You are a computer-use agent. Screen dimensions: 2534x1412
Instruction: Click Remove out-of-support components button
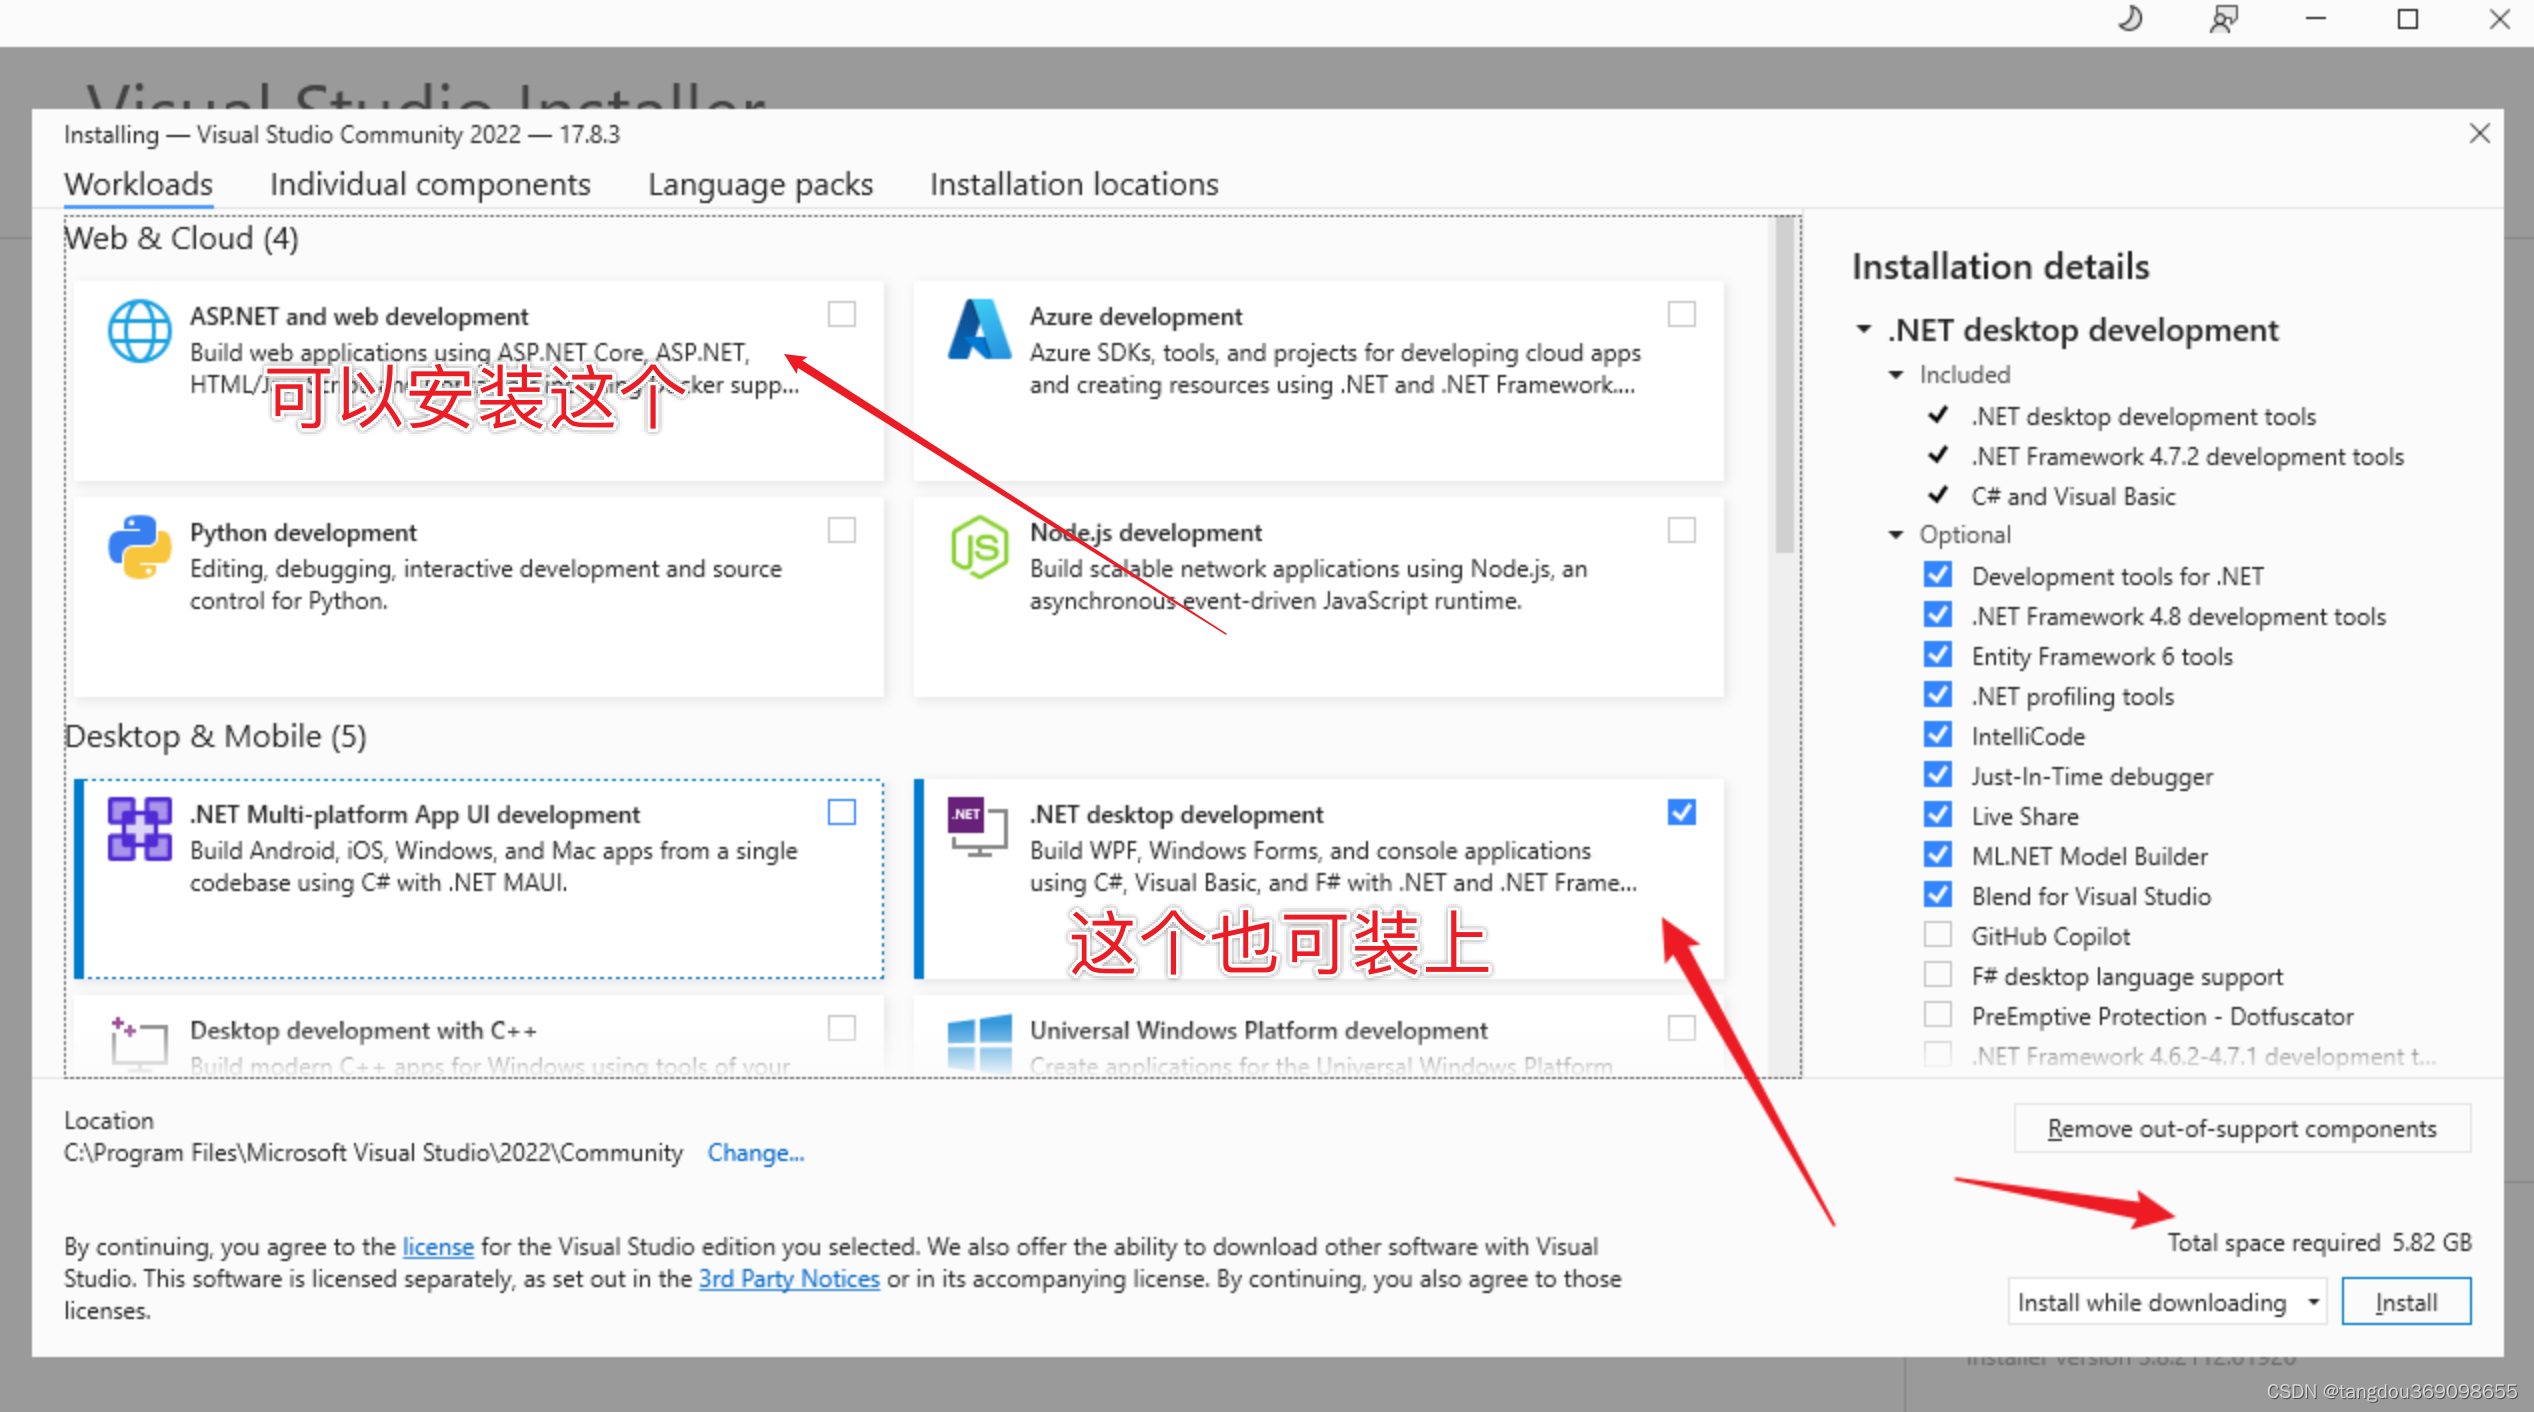click(2242, 1129)
